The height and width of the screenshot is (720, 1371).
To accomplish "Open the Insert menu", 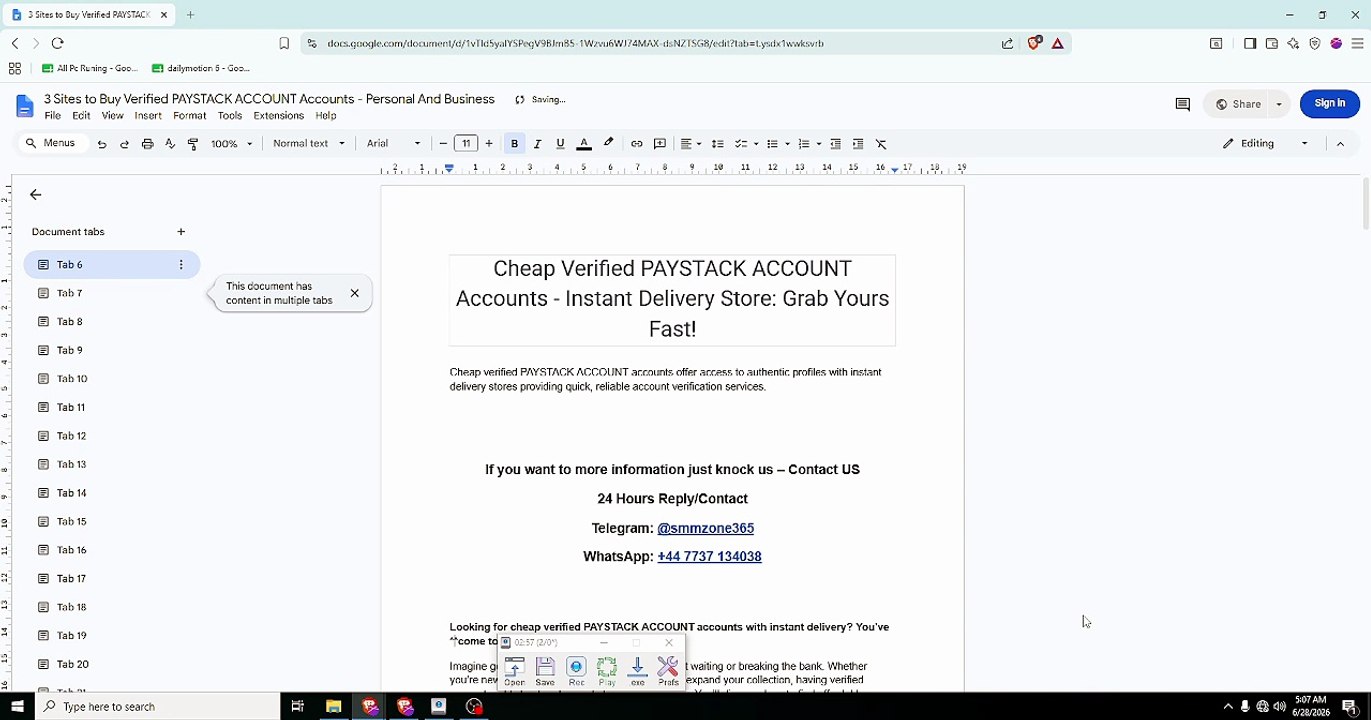I will 148,116.
